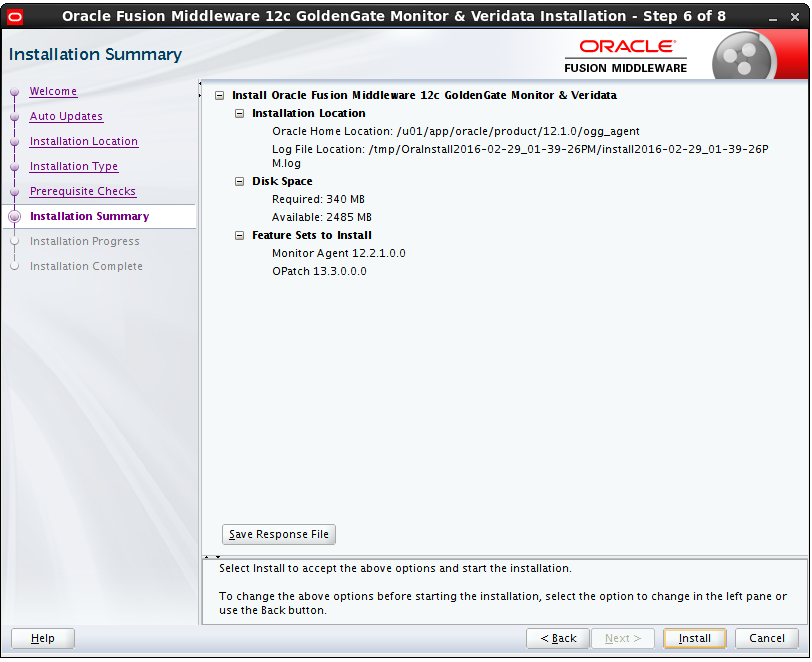Jump to Installation Location step link
The image size is (812, 662).
tap(84, 141)
